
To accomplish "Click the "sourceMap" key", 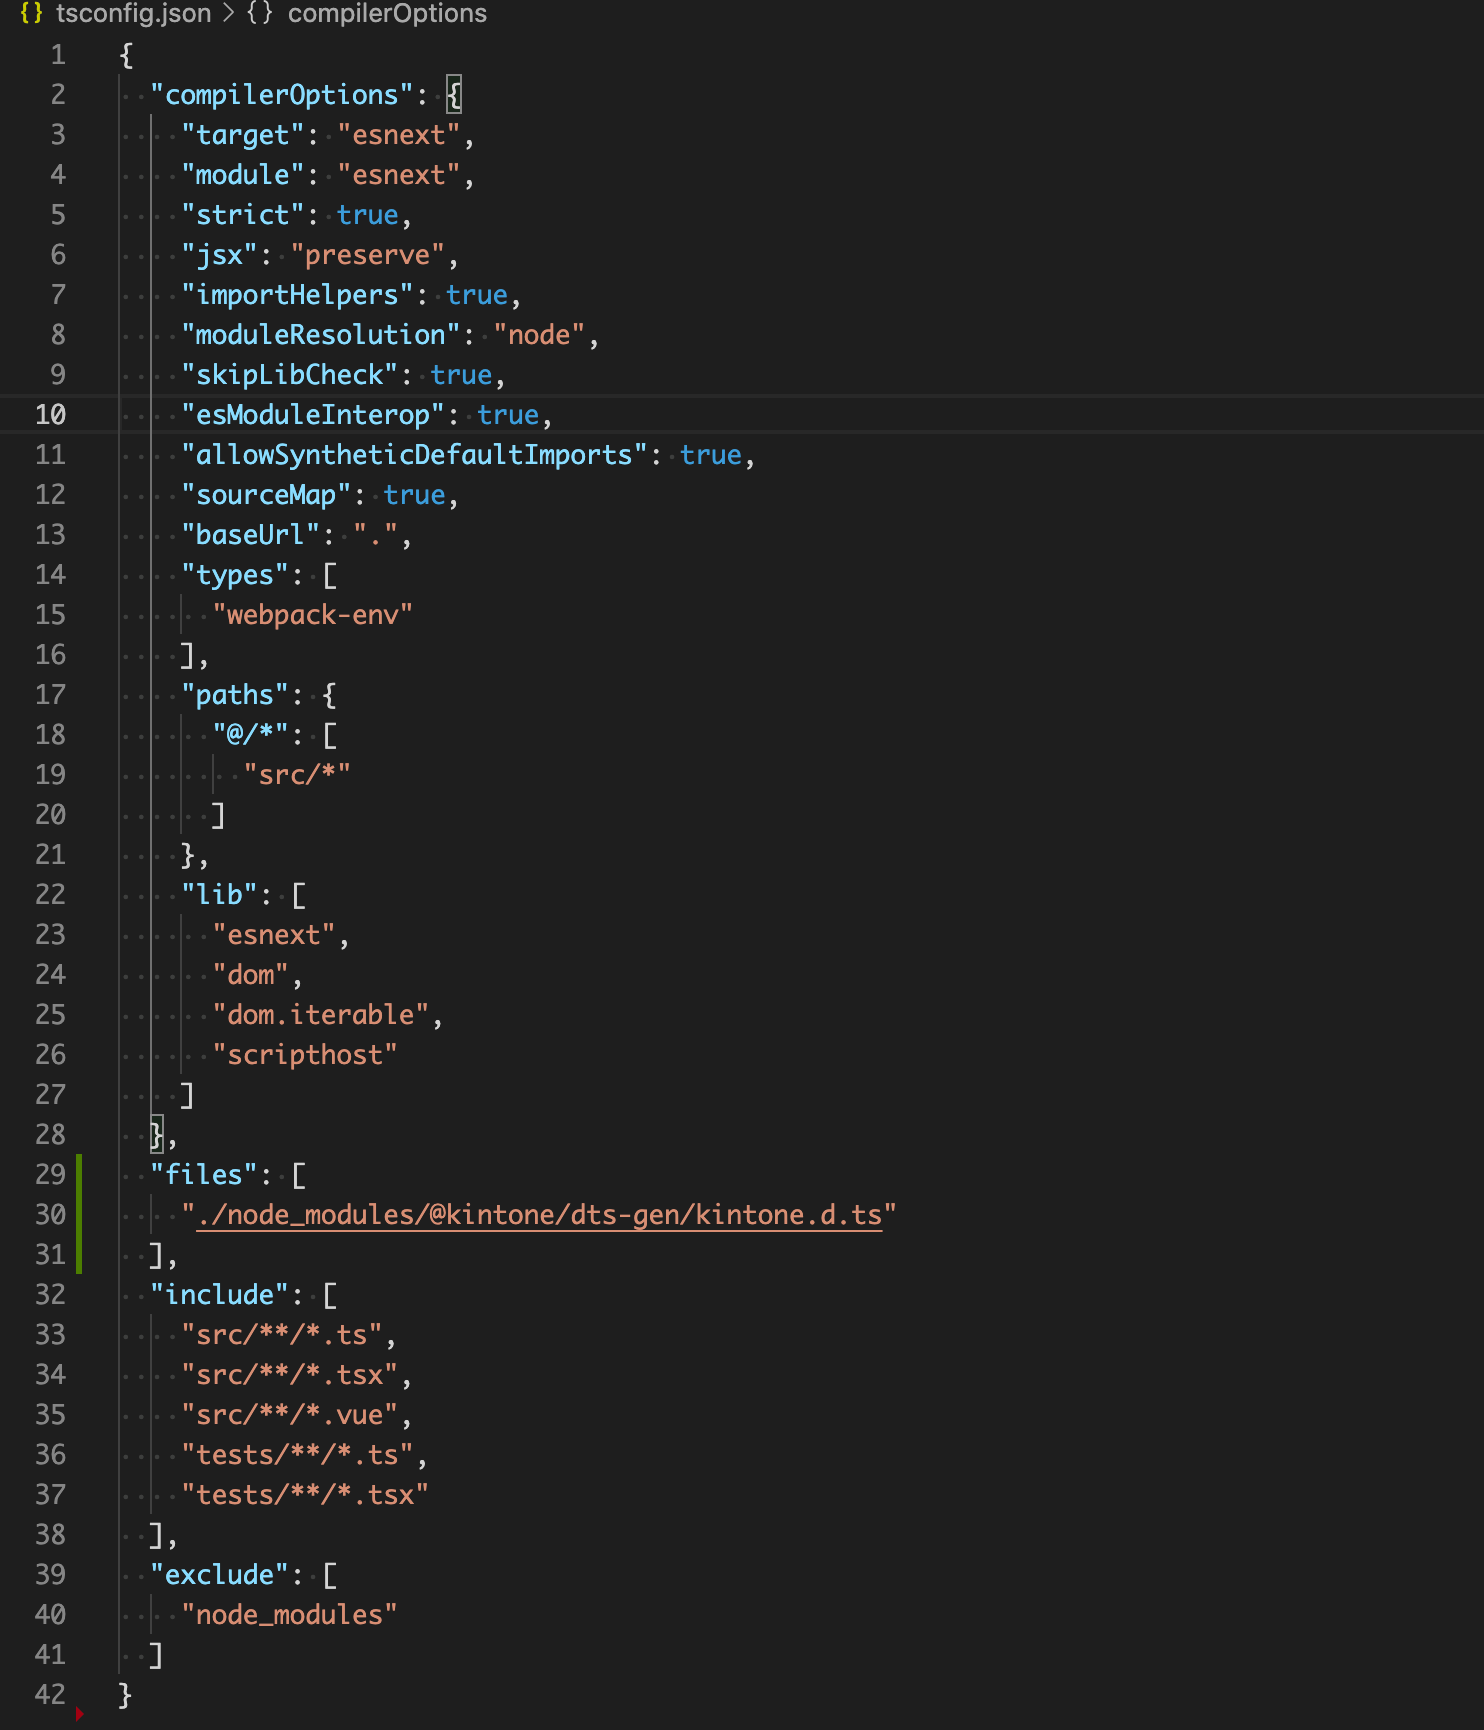I will click(x=266, y=495).
